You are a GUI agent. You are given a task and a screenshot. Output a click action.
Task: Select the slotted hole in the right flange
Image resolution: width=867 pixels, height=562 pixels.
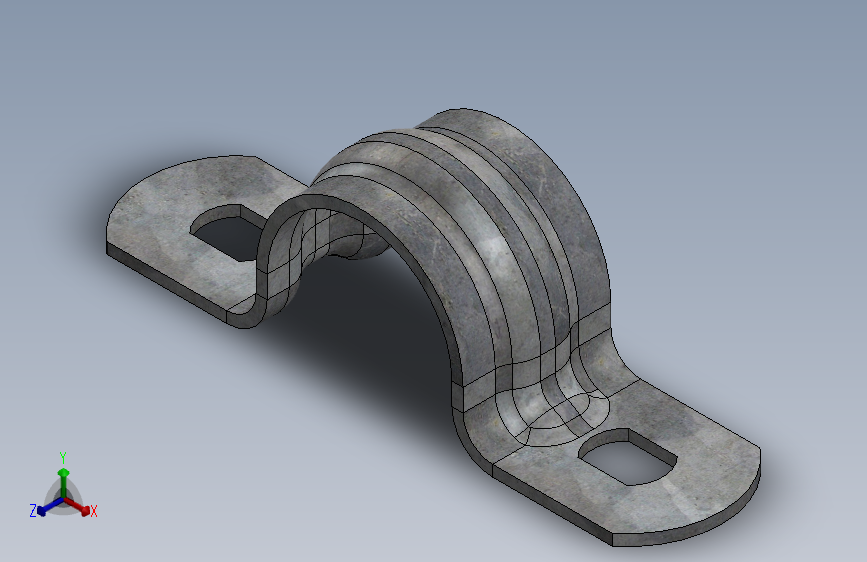pyautogui.click(x=628, y=456)
